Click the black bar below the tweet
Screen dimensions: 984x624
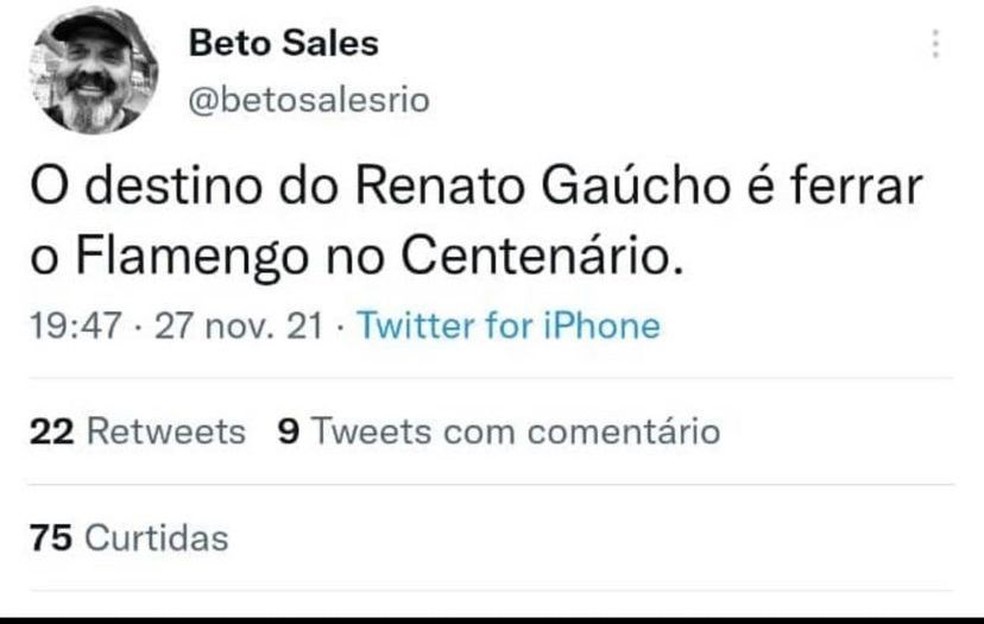(492, 620)
